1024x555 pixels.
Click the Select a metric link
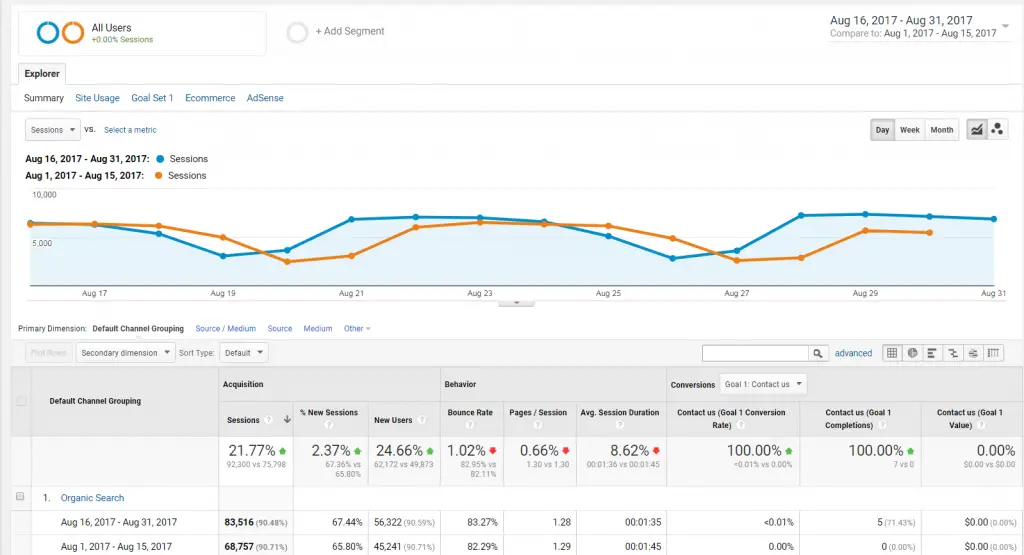(x=130, y=130)
